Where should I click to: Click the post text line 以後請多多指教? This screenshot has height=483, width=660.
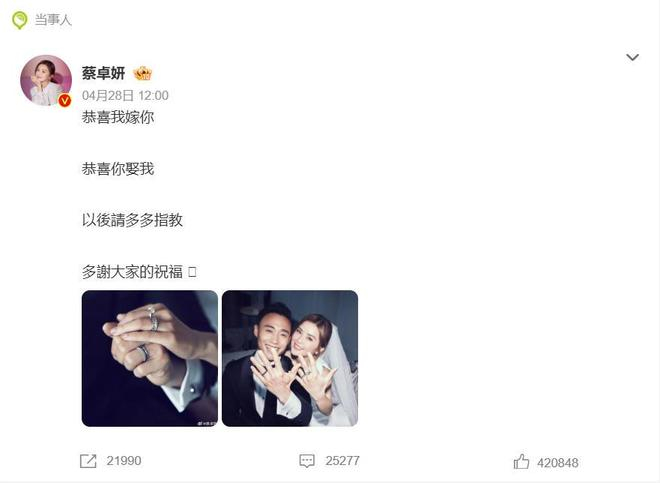(132, 220)
